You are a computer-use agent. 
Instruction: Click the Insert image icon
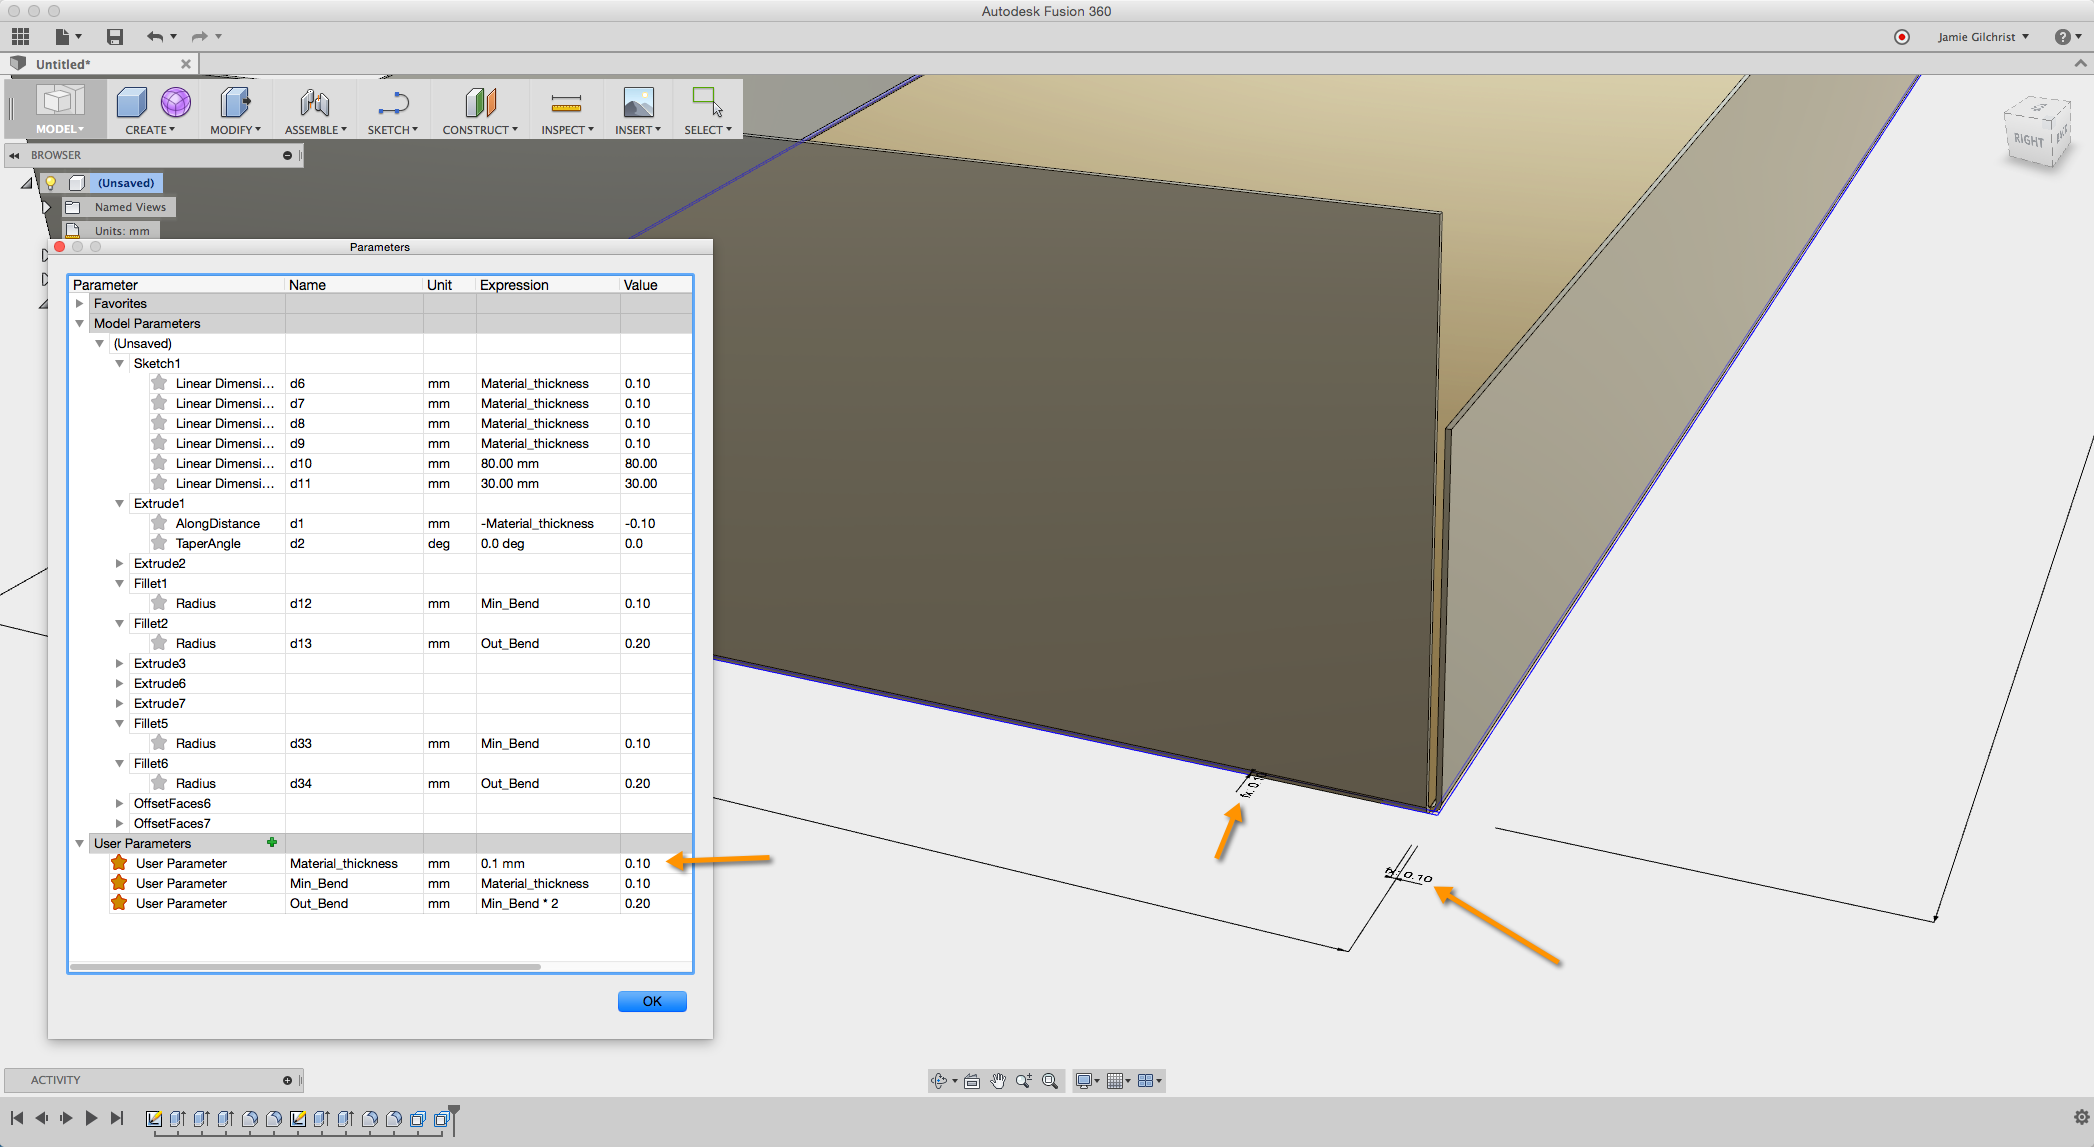click(x=638, y=102)
